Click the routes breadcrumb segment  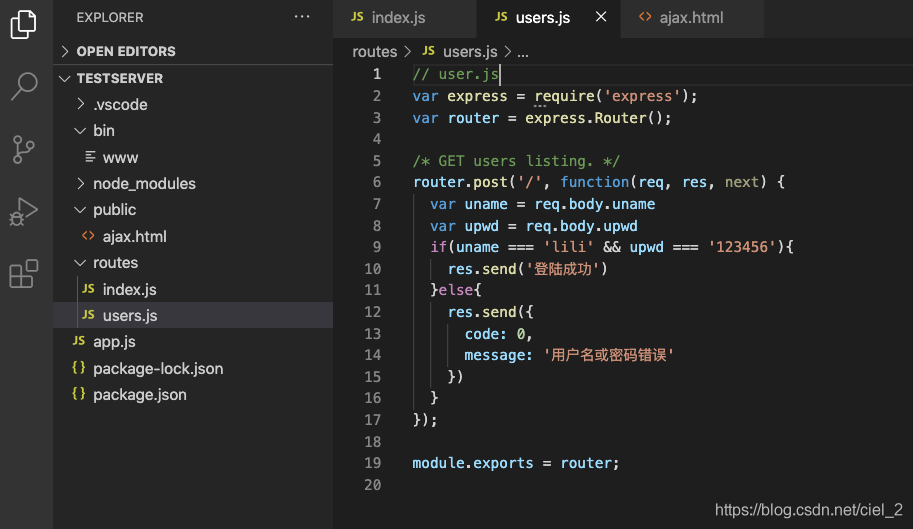tap(375, 51)
